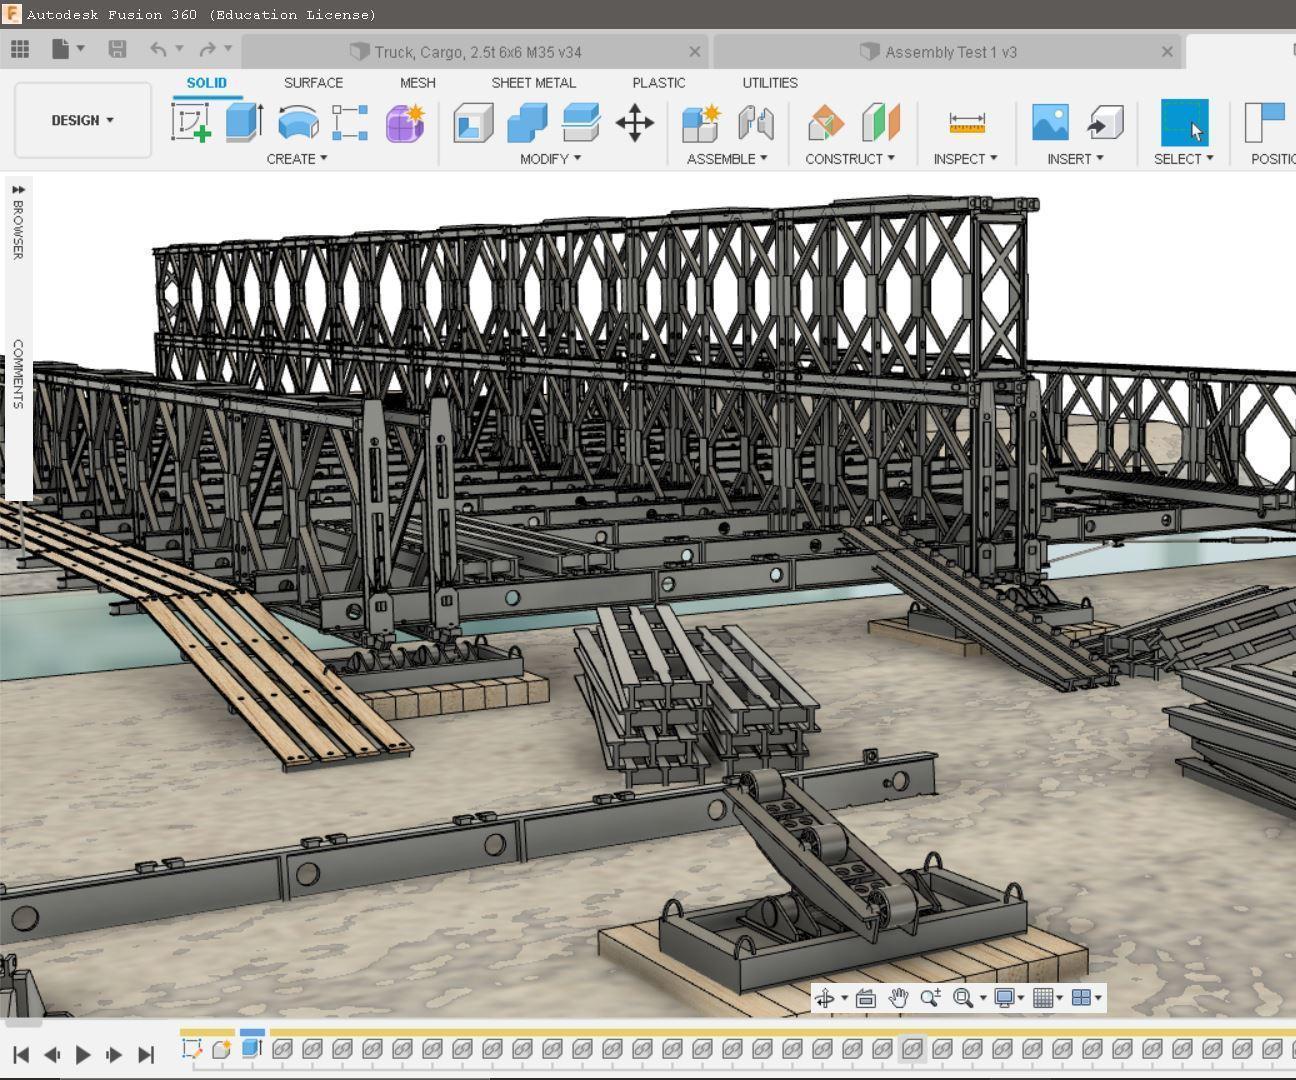Switch to the SHEET METAL tab
This screenshot has height=1080, width=1296.
533,83
